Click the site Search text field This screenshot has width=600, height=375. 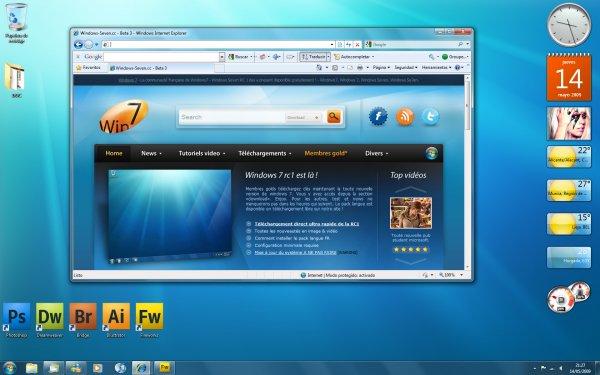point(232,117)
